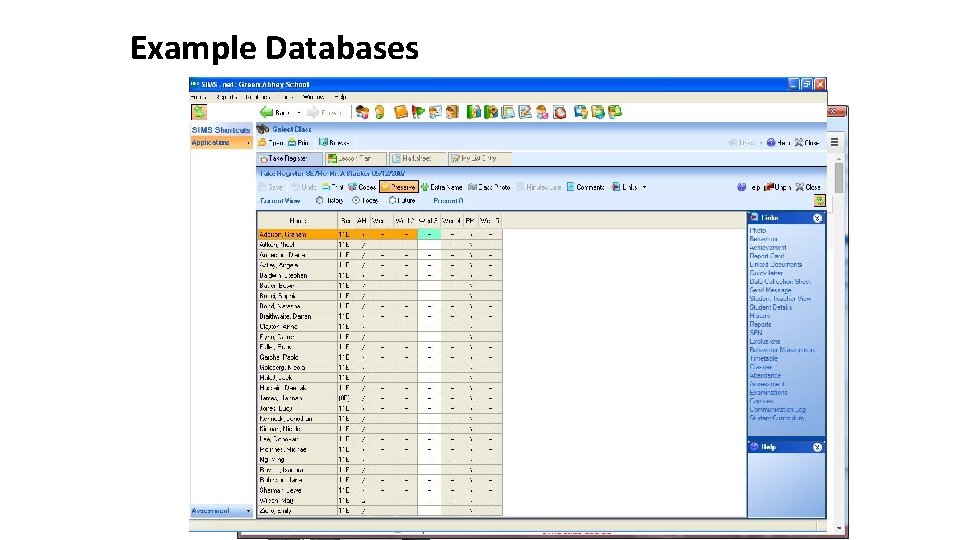Click the SIMS Shortcuts header
The width and height of the screenshot is (960, 540).
click(x=221, y=130)
